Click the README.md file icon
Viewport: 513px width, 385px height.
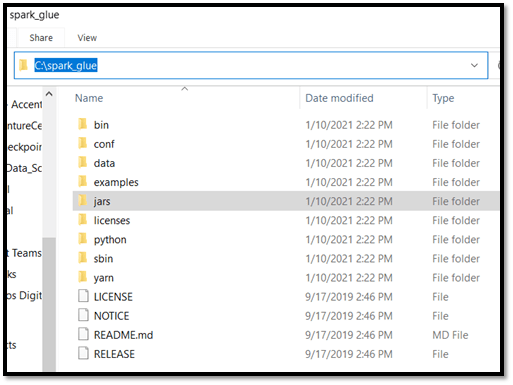(83, 334)
